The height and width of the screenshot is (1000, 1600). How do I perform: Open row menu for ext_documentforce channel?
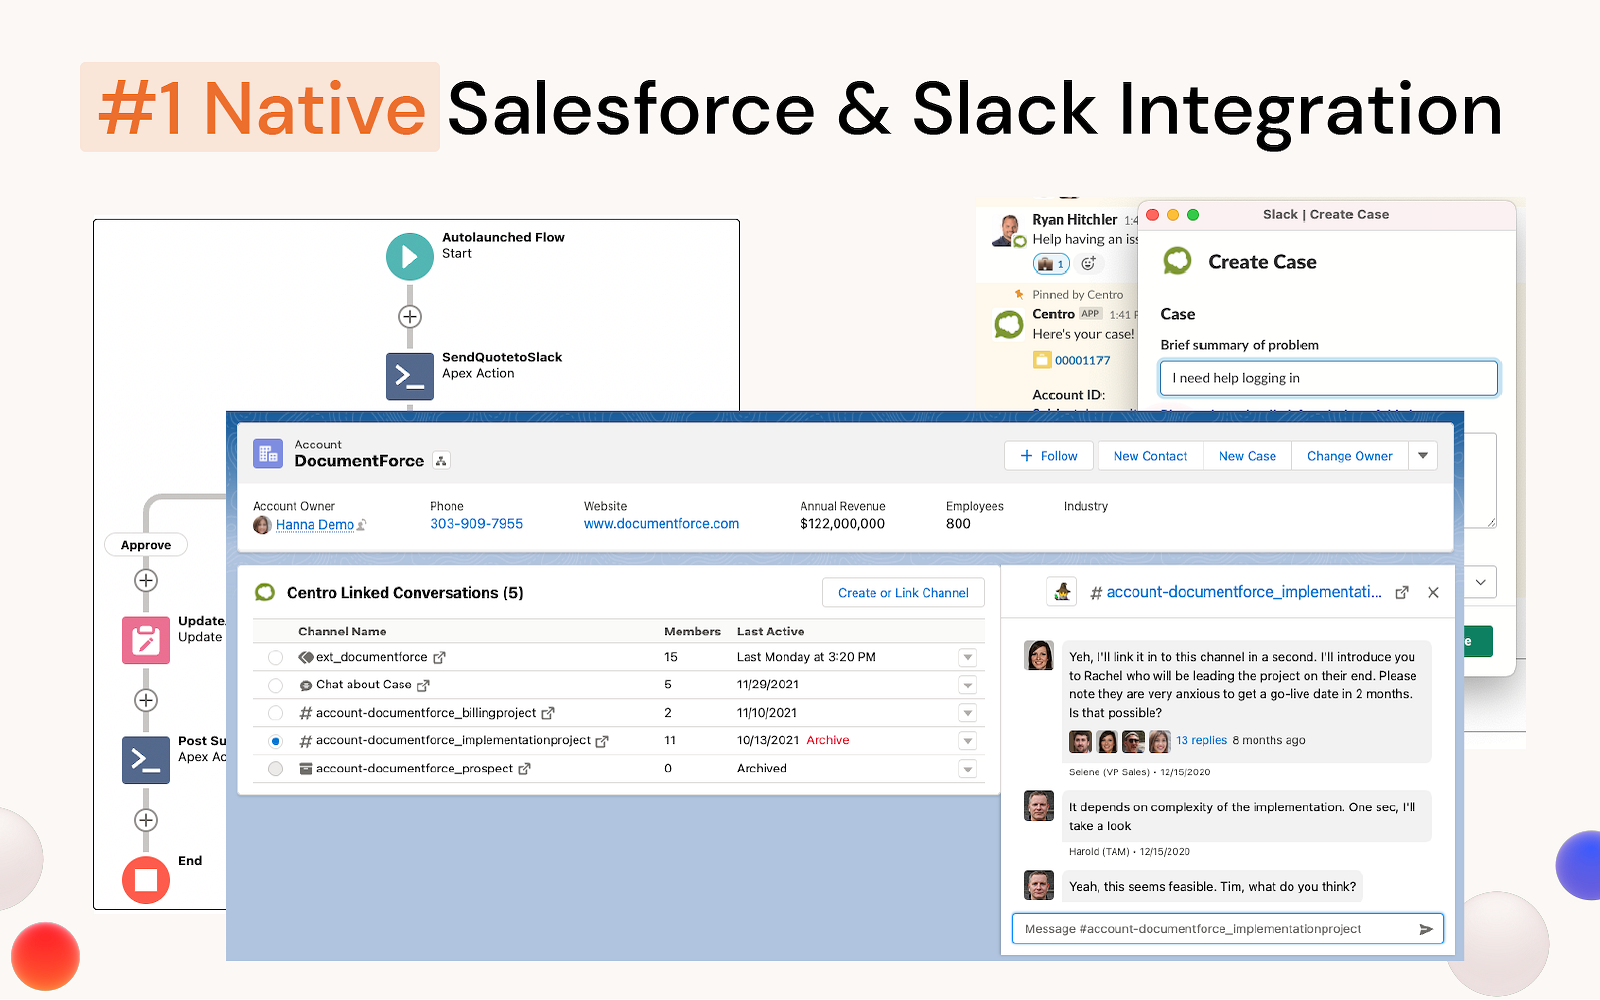(967, 657)
